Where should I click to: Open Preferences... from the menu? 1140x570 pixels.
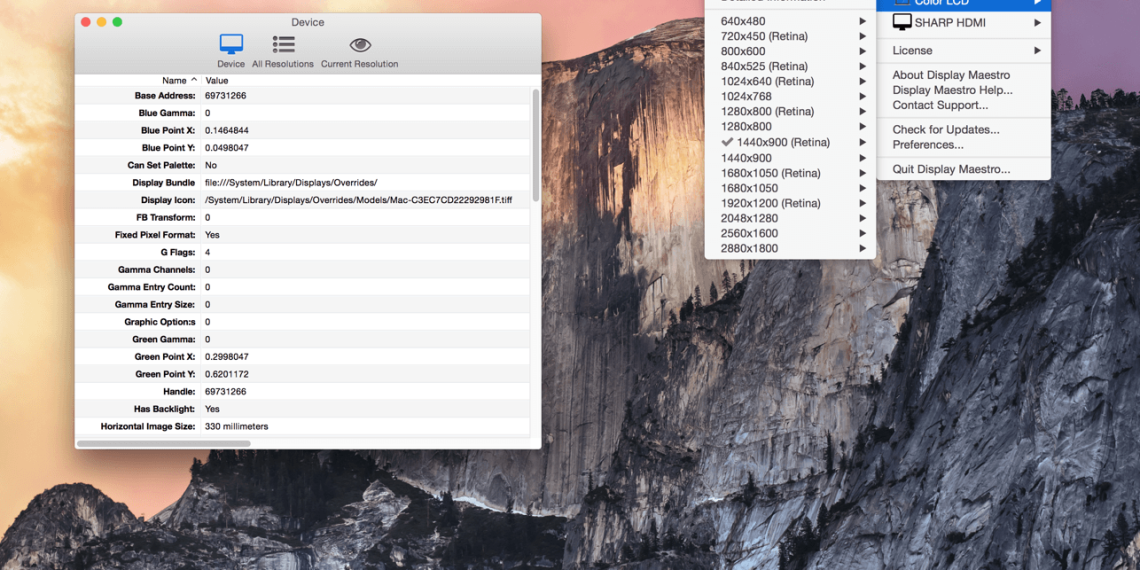click(928, 145)
